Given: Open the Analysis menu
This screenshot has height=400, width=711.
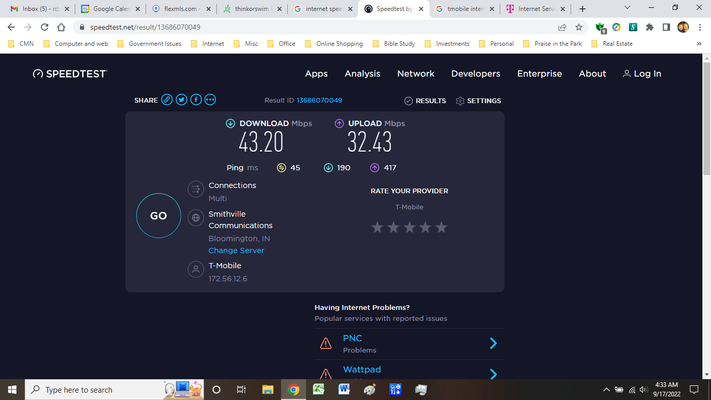Looking at the screenshot, I should pyautogui.click(x=362, y=73).
